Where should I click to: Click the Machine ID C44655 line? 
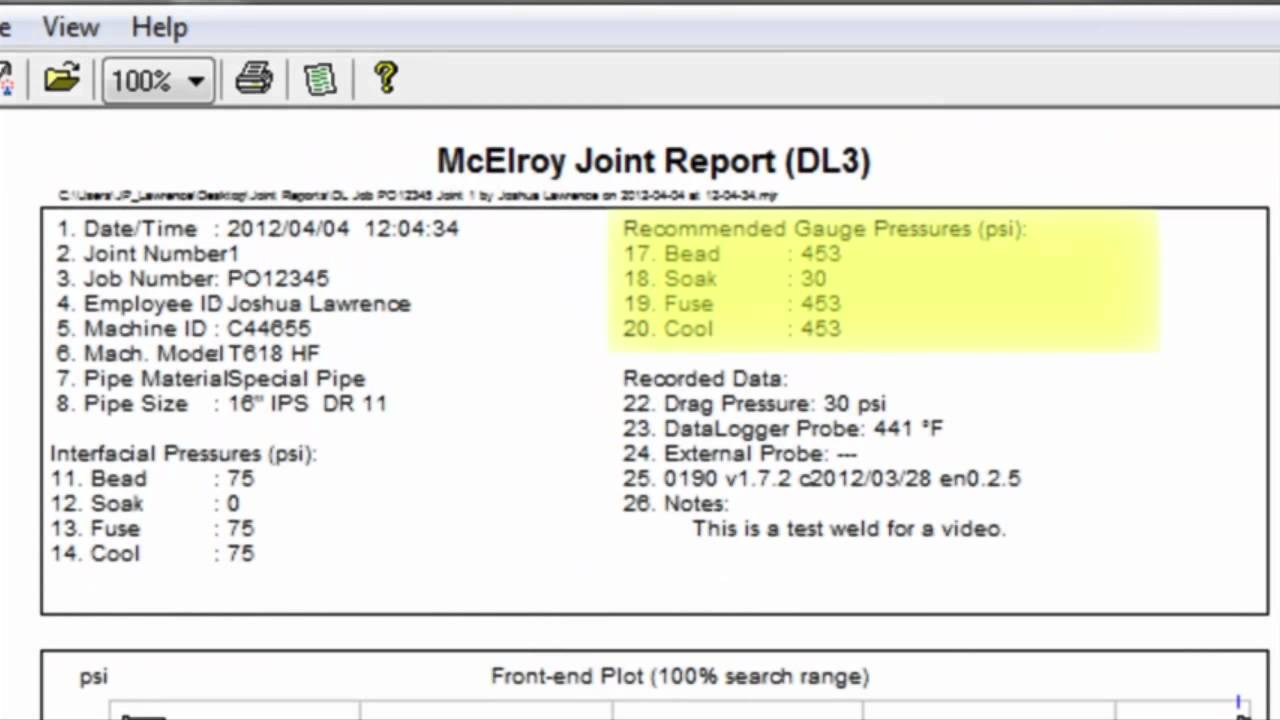183,329
